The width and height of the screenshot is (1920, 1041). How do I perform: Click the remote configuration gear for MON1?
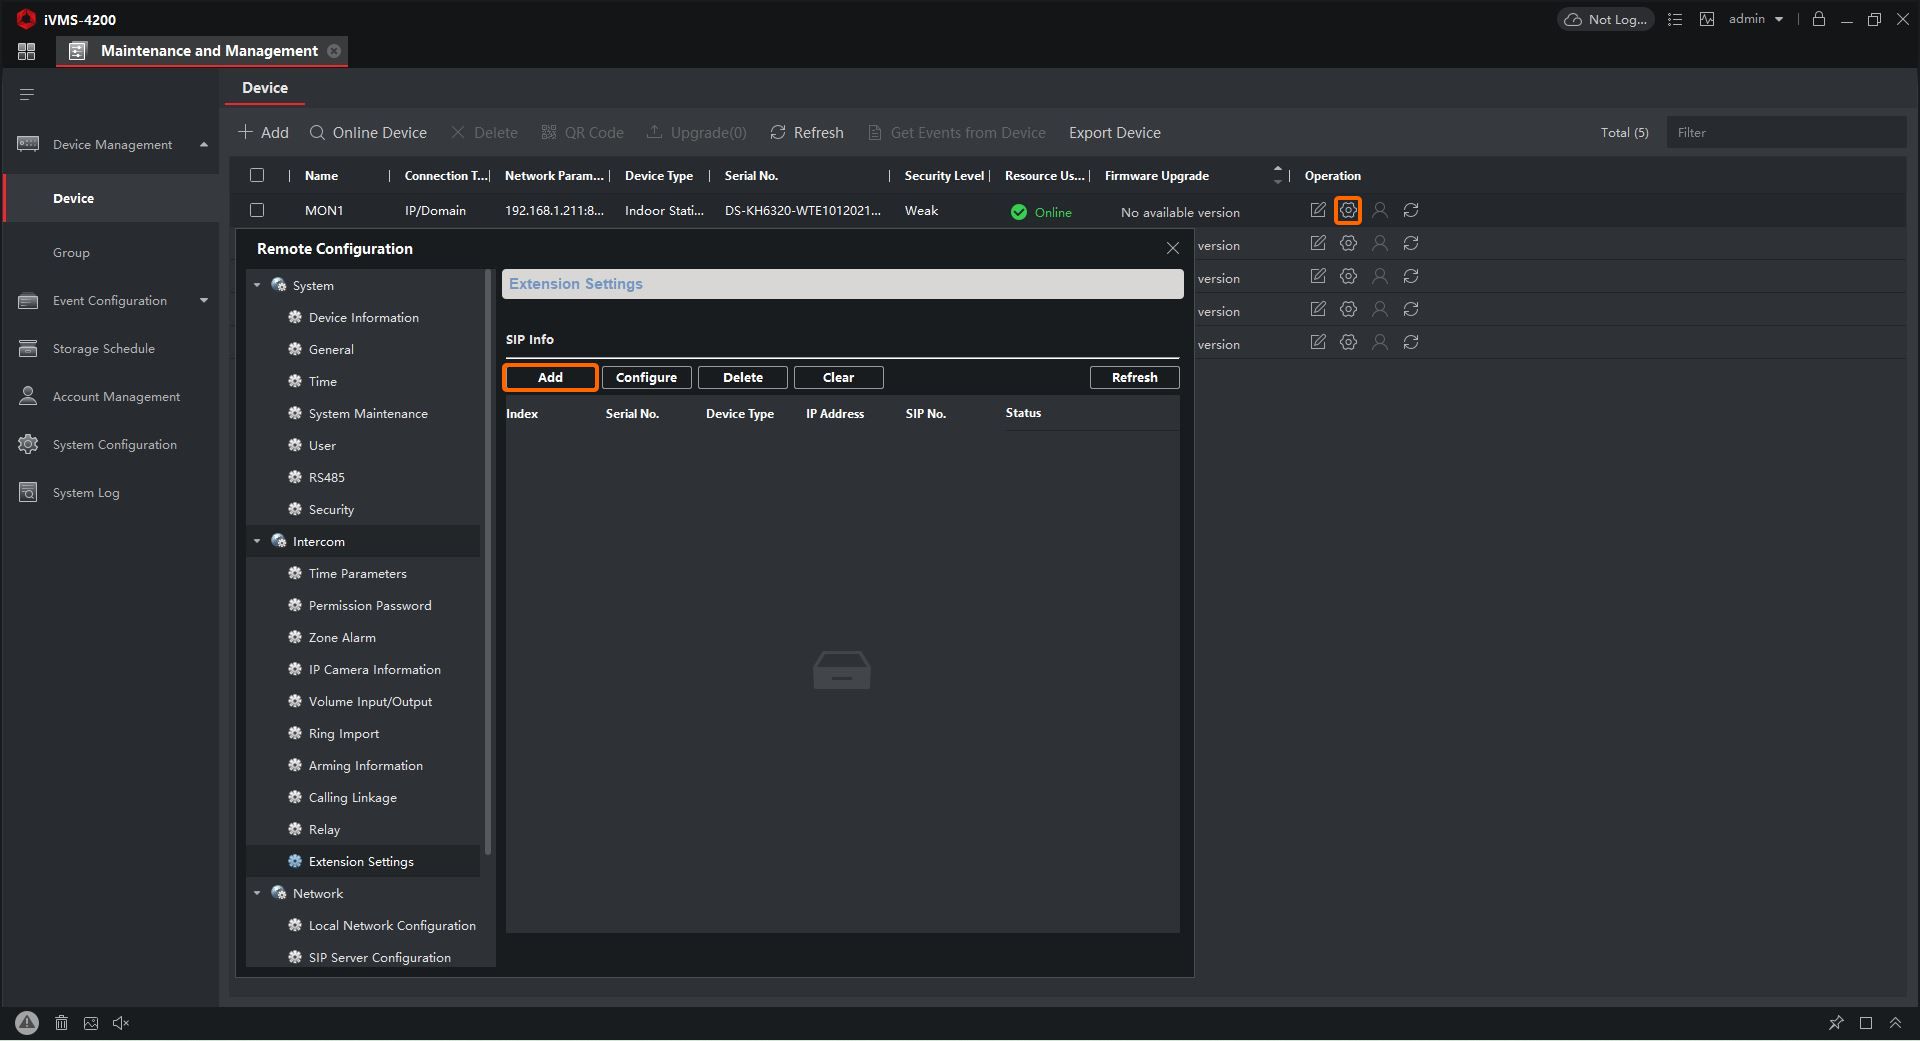[1348, 211]
